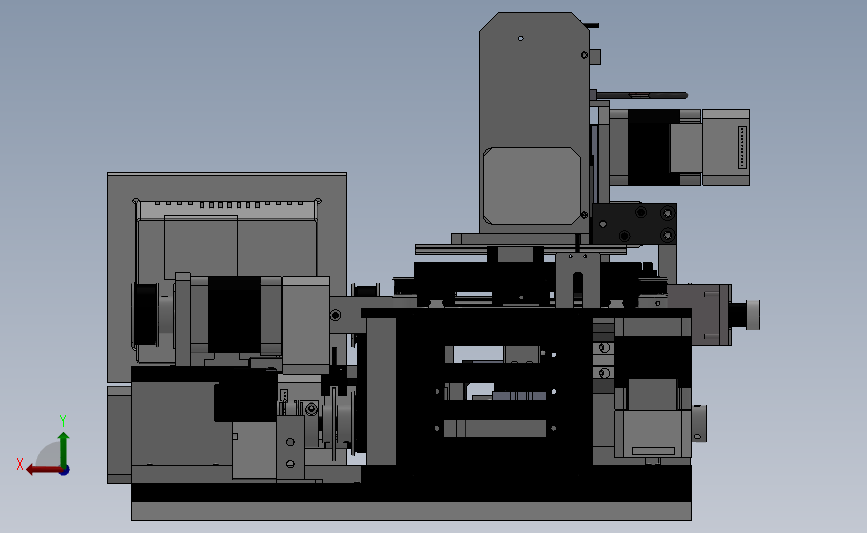Click the red X axis arrow on triad
The height and width of the screenshot is (533, 867).
point(43,470)
